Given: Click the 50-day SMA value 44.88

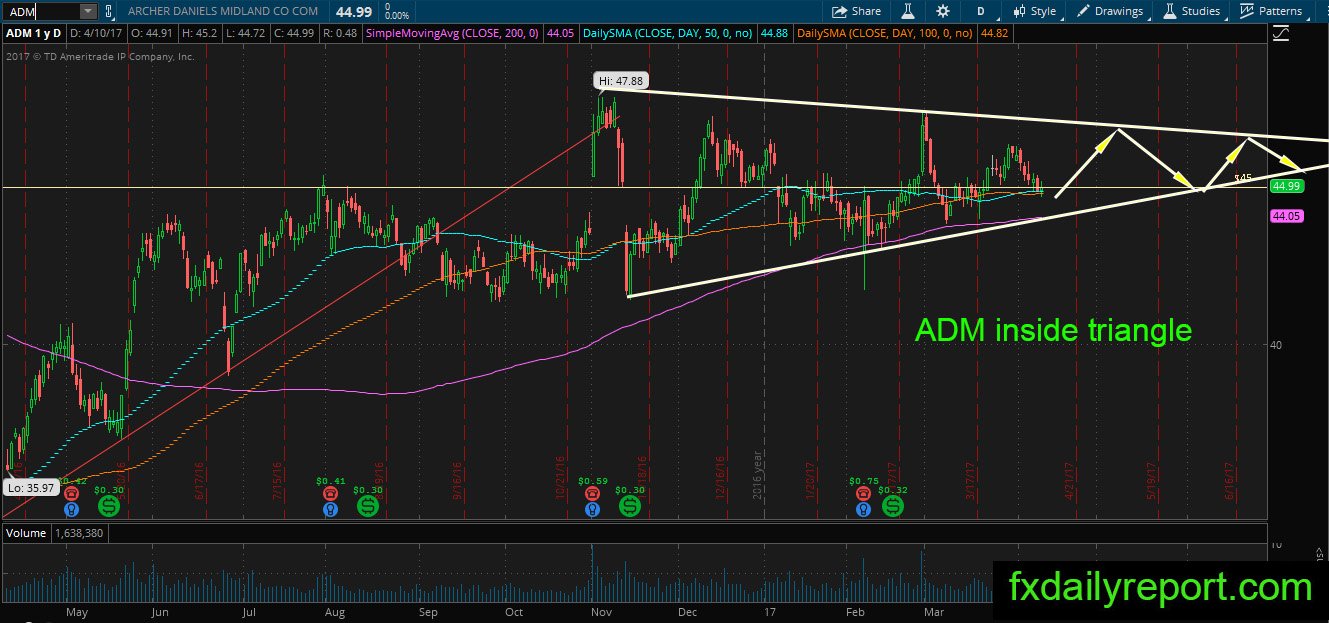Looking at the screenshot, I should (776, 34).
